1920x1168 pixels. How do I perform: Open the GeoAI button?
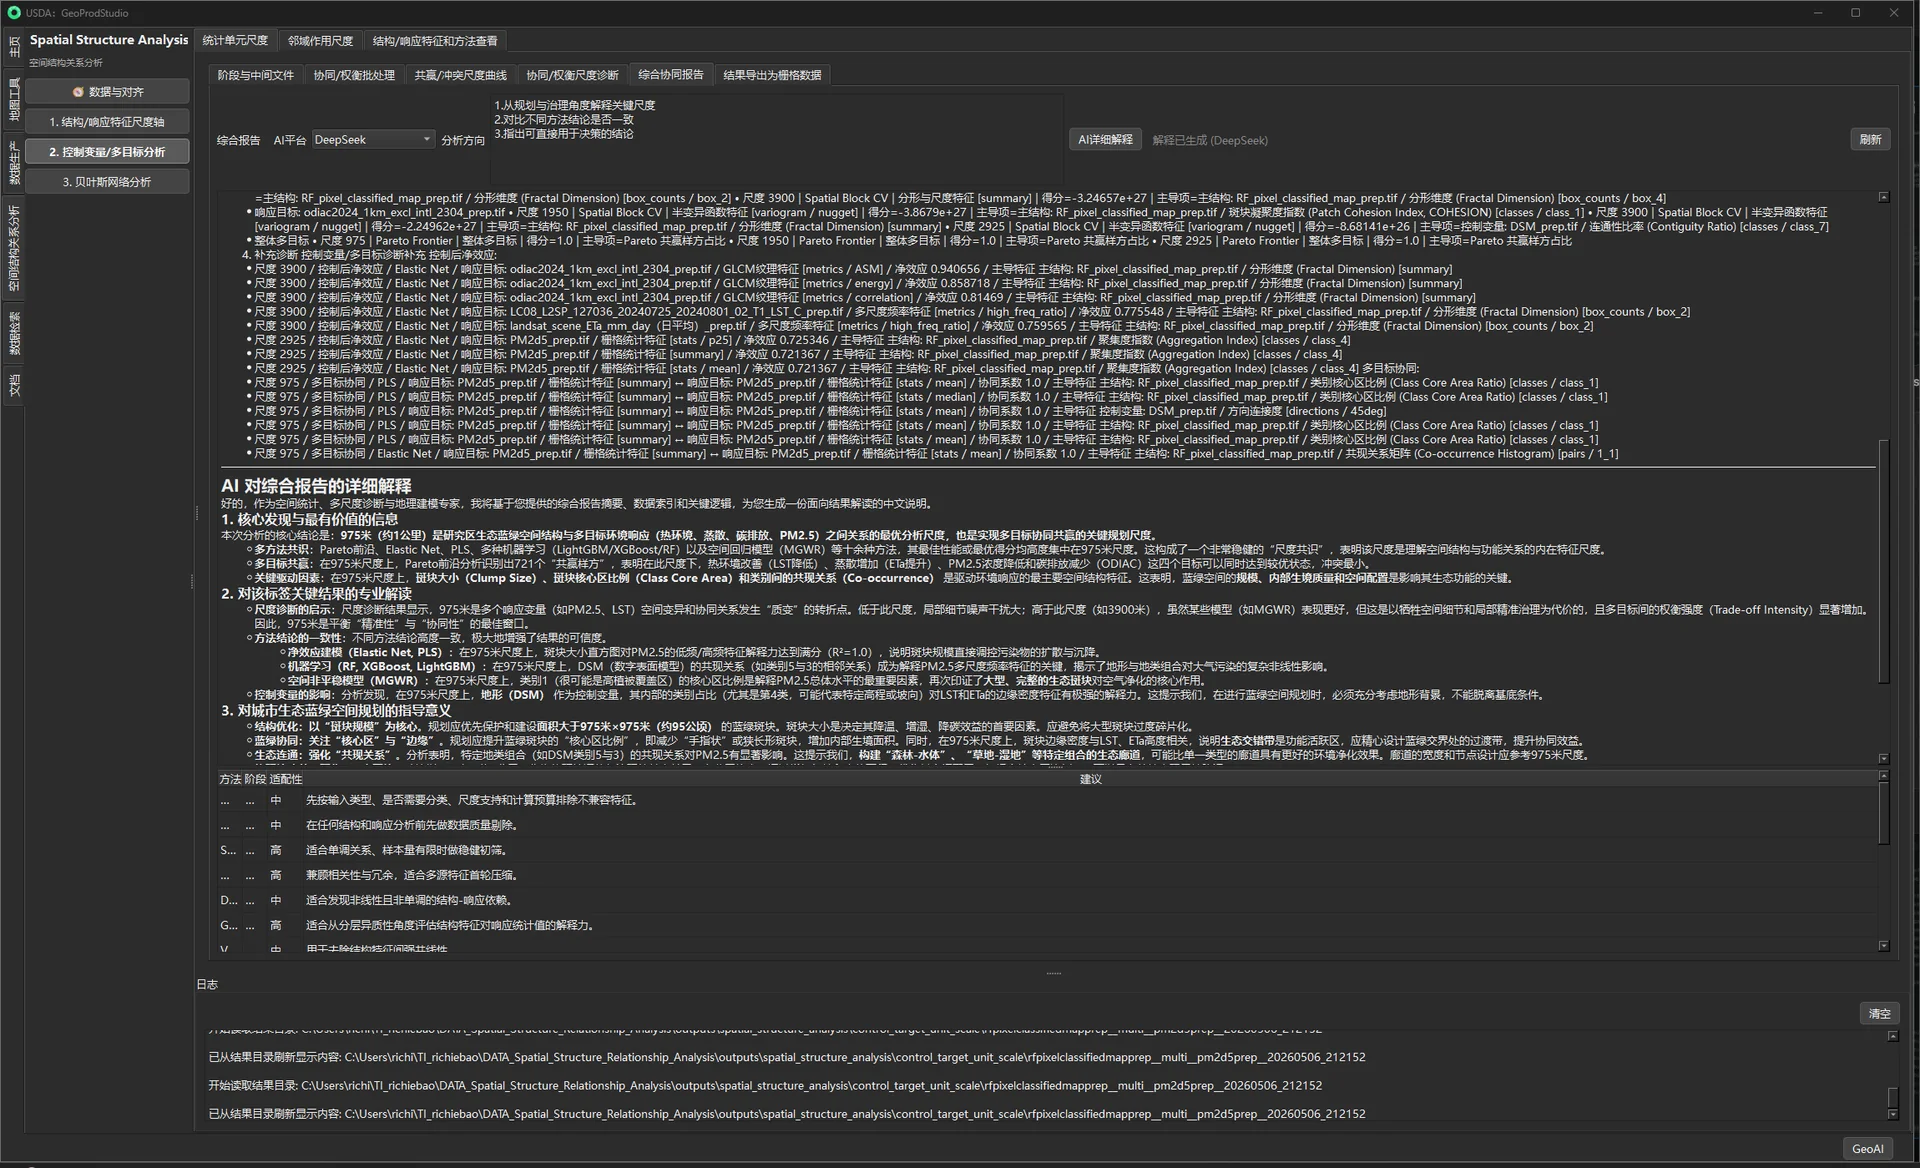[1867, 1149]
